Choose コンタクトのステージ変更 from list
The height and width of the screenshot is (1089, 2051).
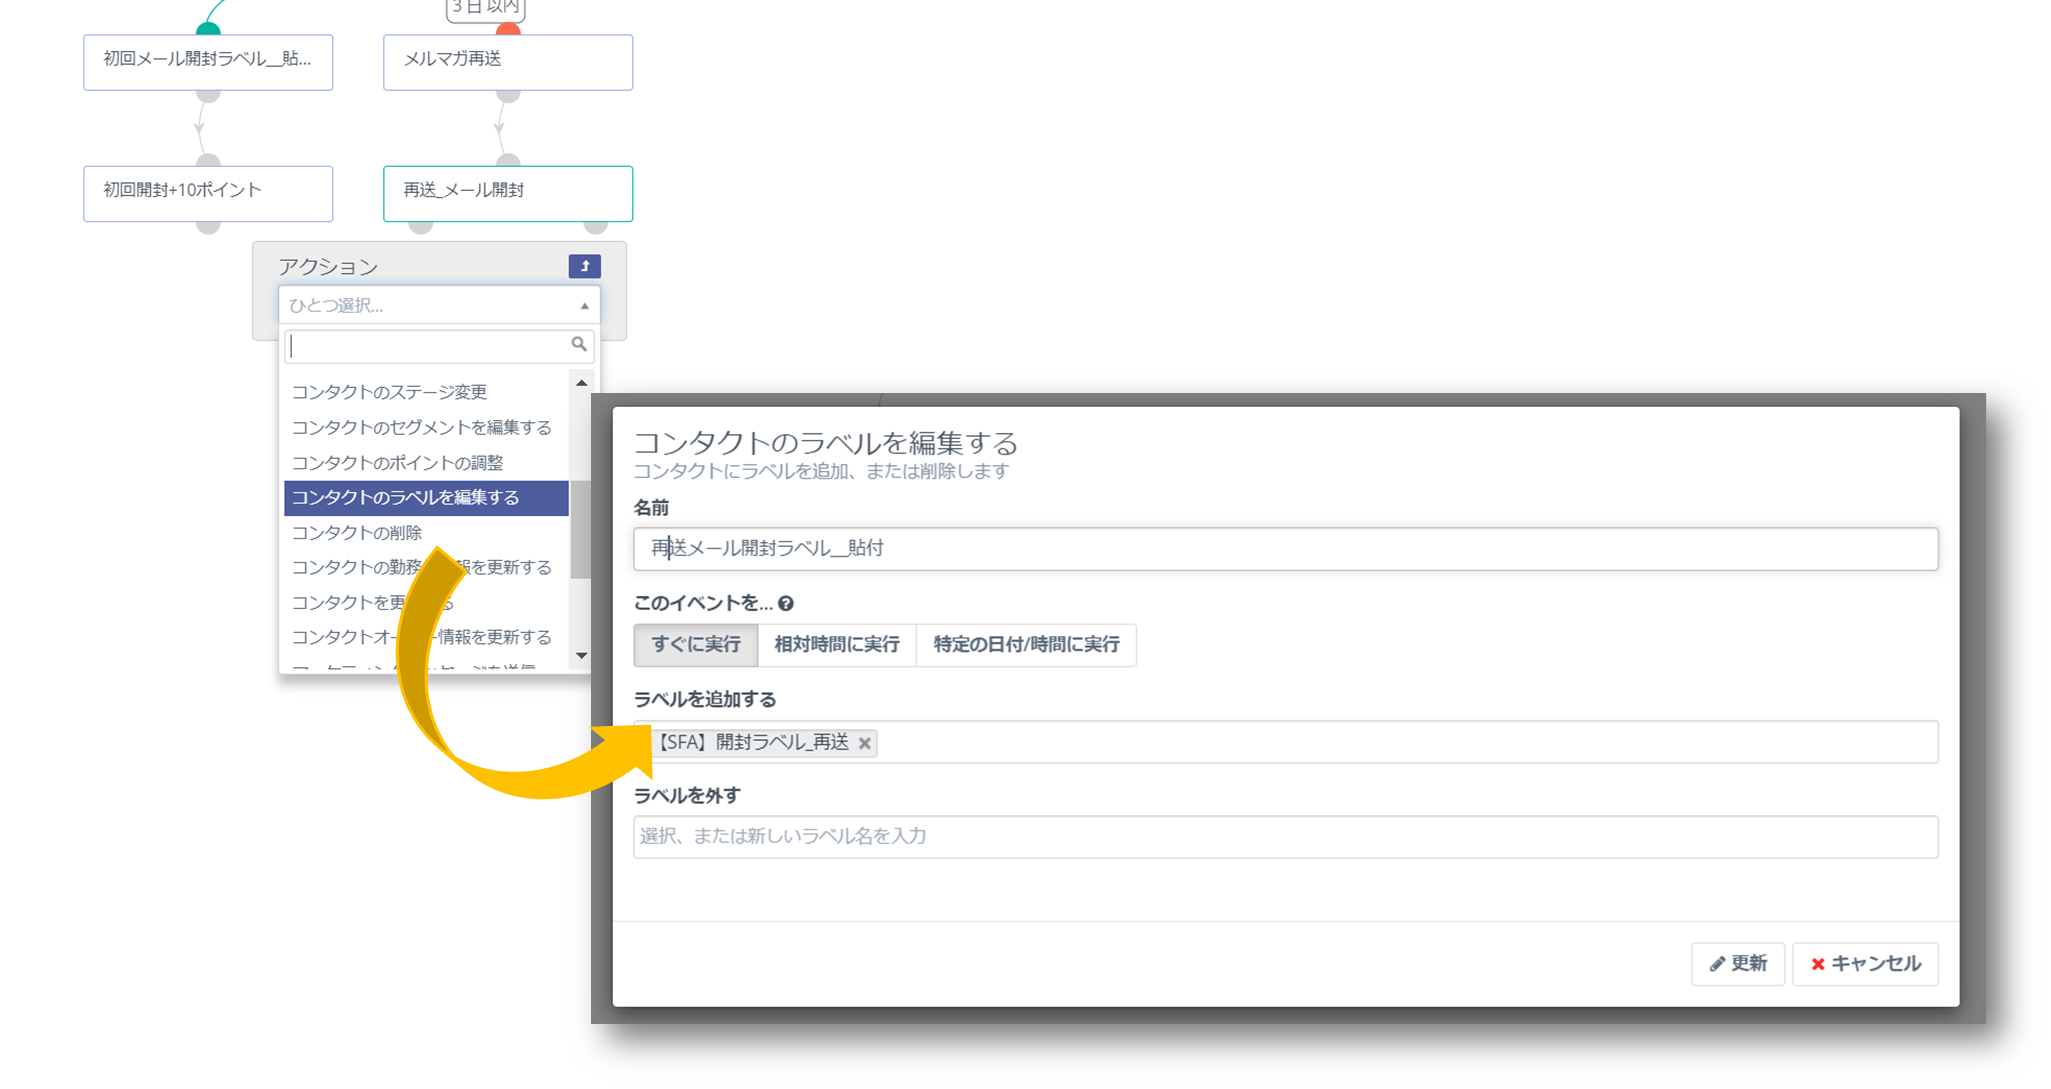389,392
